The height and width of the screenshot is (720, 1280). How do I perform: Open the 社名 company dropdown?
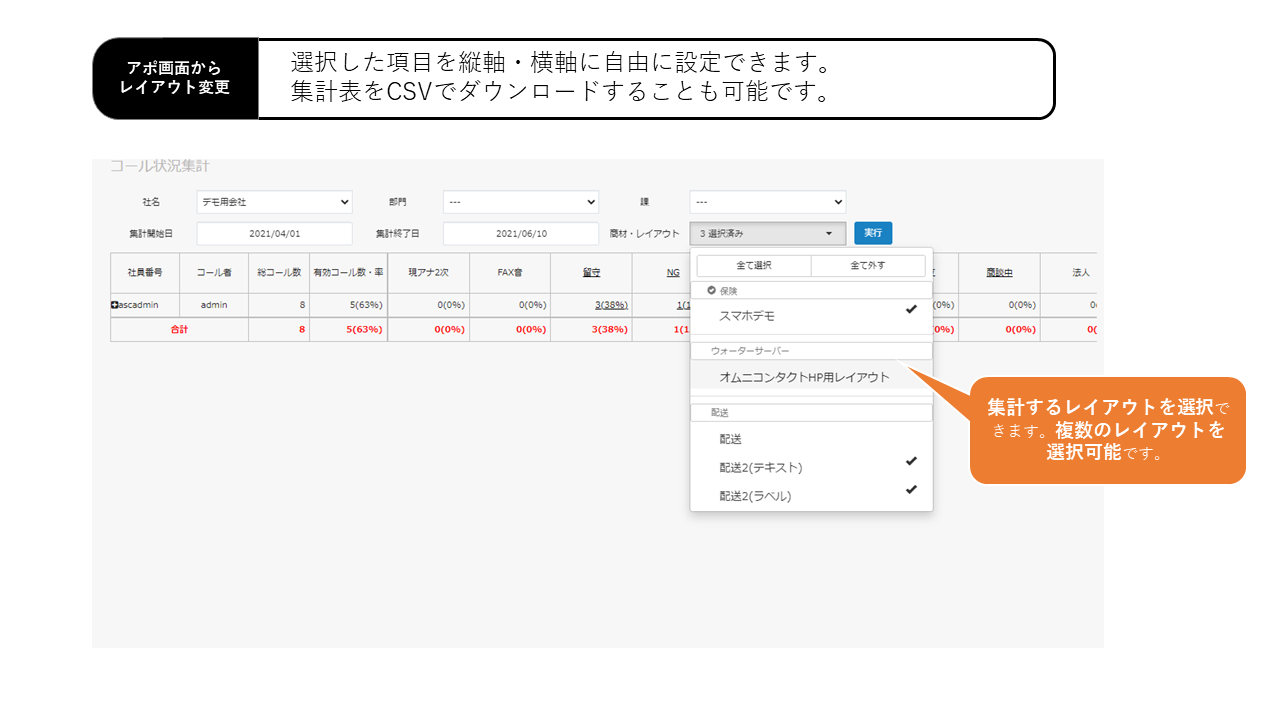click(274, 202)
